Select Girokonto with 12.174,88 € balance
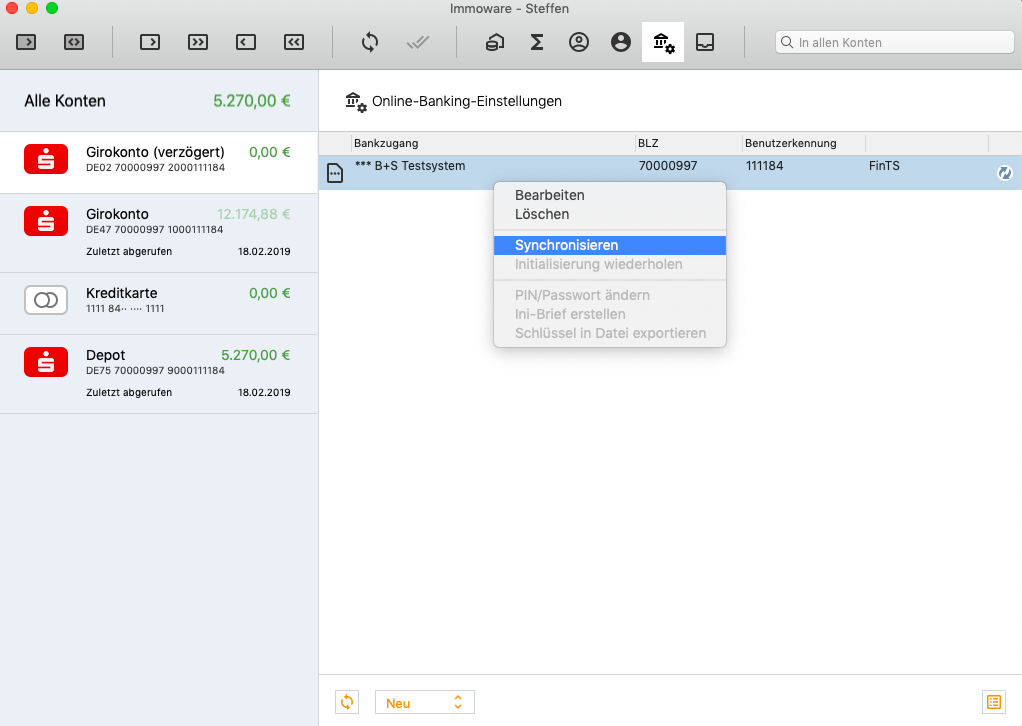This screenshot has height=726, width=1022. coord(158,233)
